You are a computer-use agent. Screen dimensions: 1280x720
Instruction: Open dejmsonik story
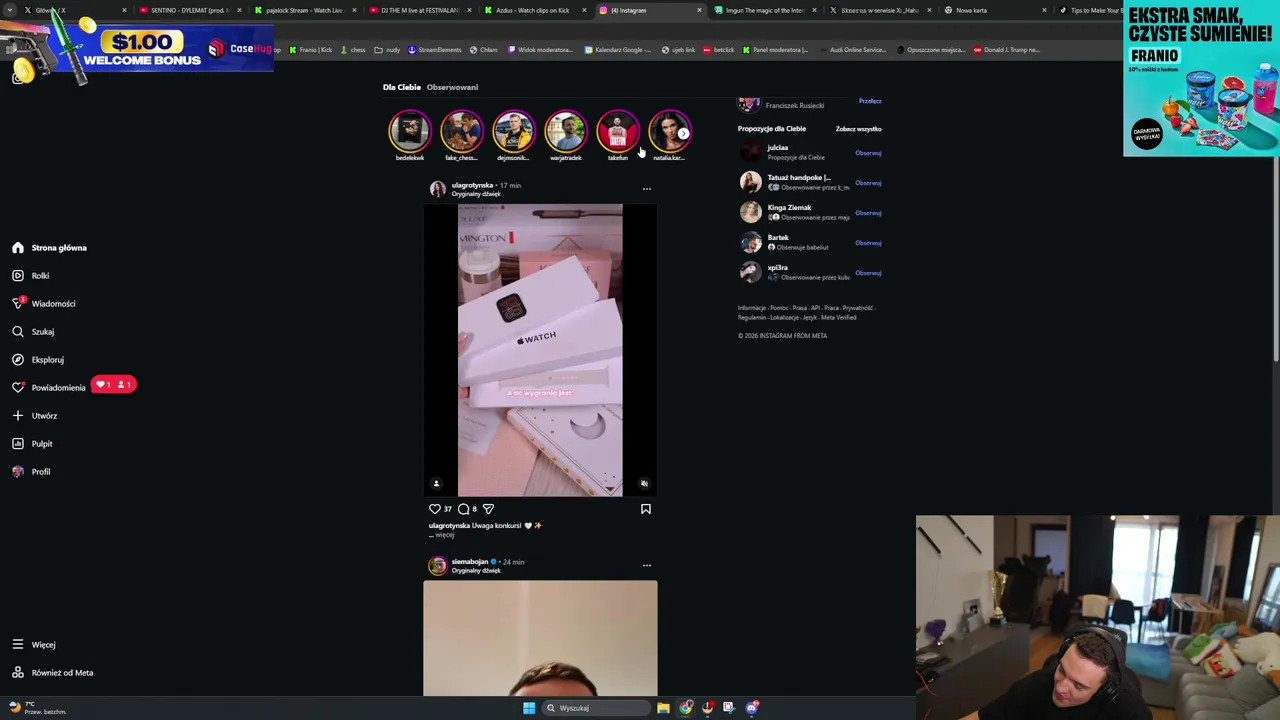point(514,133)
